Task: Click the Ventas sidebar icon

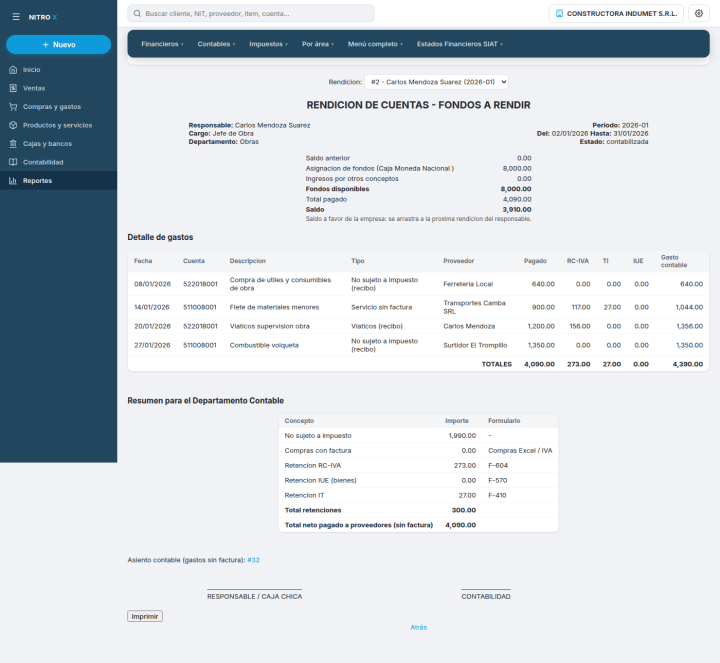Action: (13, 88)
